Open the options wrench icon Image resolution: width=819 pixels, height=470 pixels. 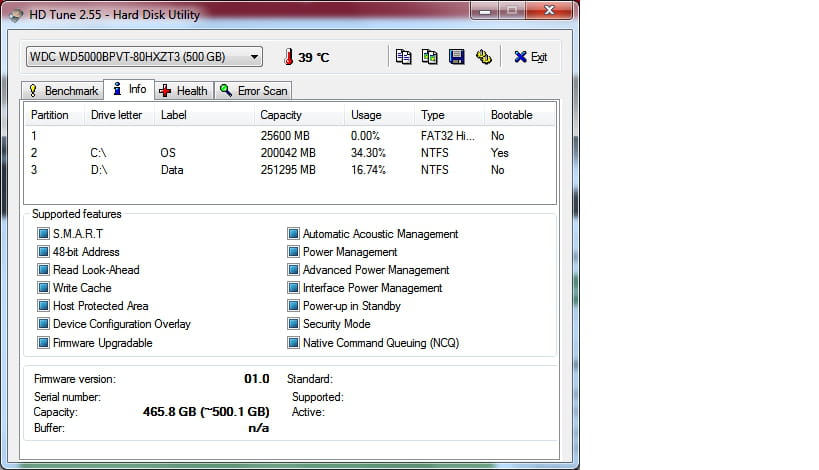(484, 56)
